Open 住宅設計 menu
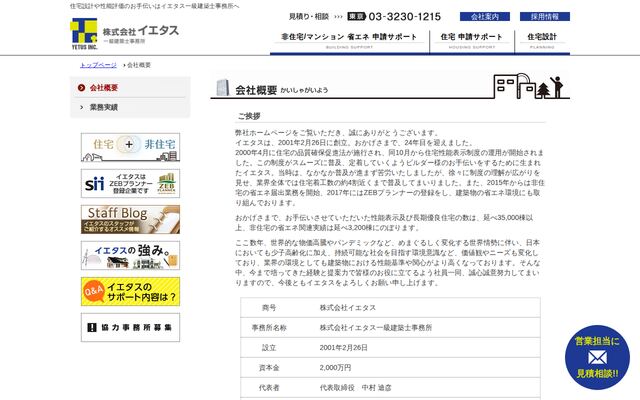 pos(542,41)
